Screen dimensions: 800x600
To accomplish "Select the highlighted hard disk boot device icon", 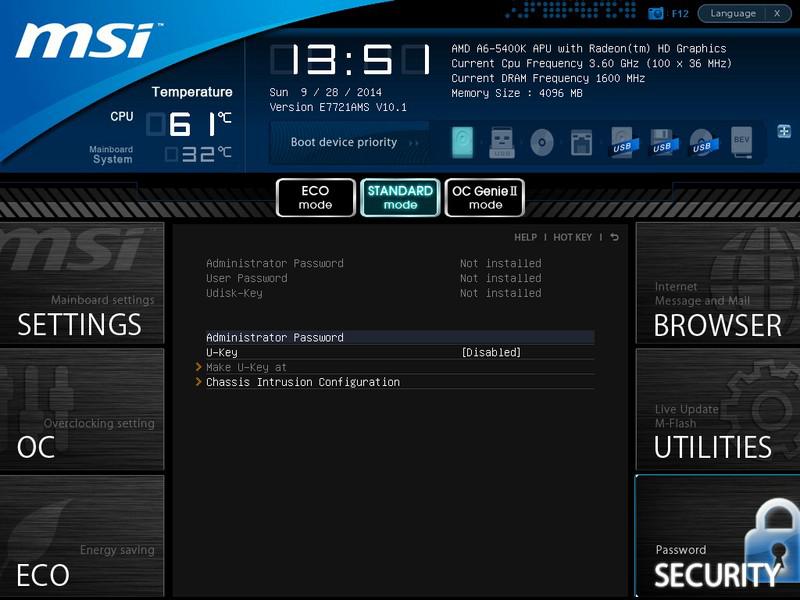I will [x=462, y=142].
